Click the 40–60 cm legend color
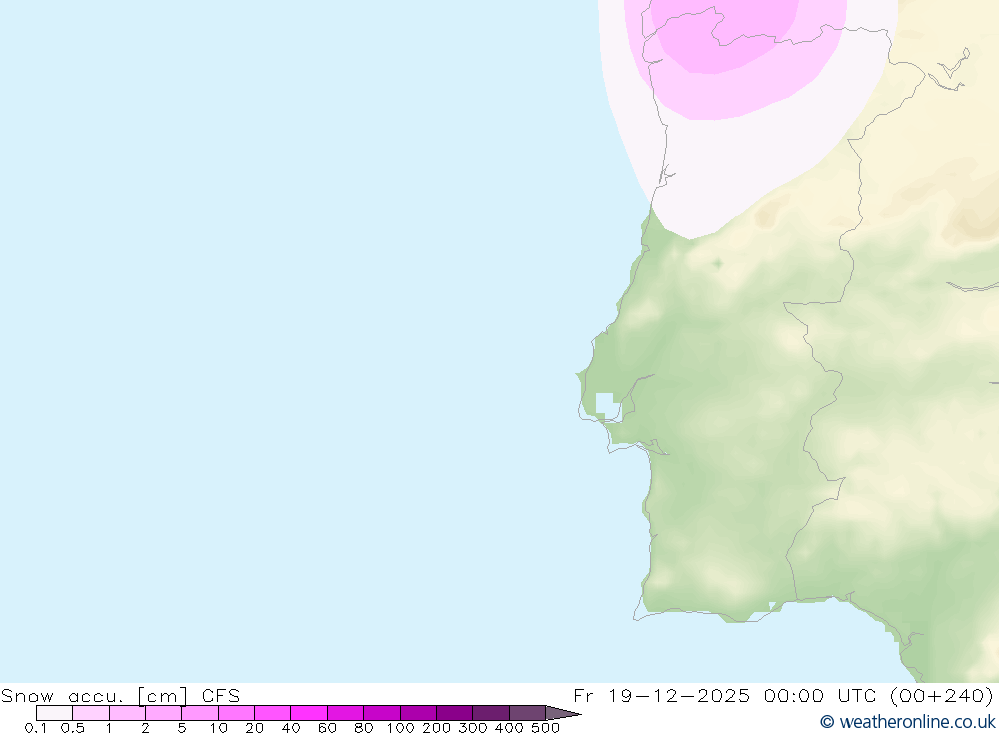1000x733 pixels. tap(309, 713)
